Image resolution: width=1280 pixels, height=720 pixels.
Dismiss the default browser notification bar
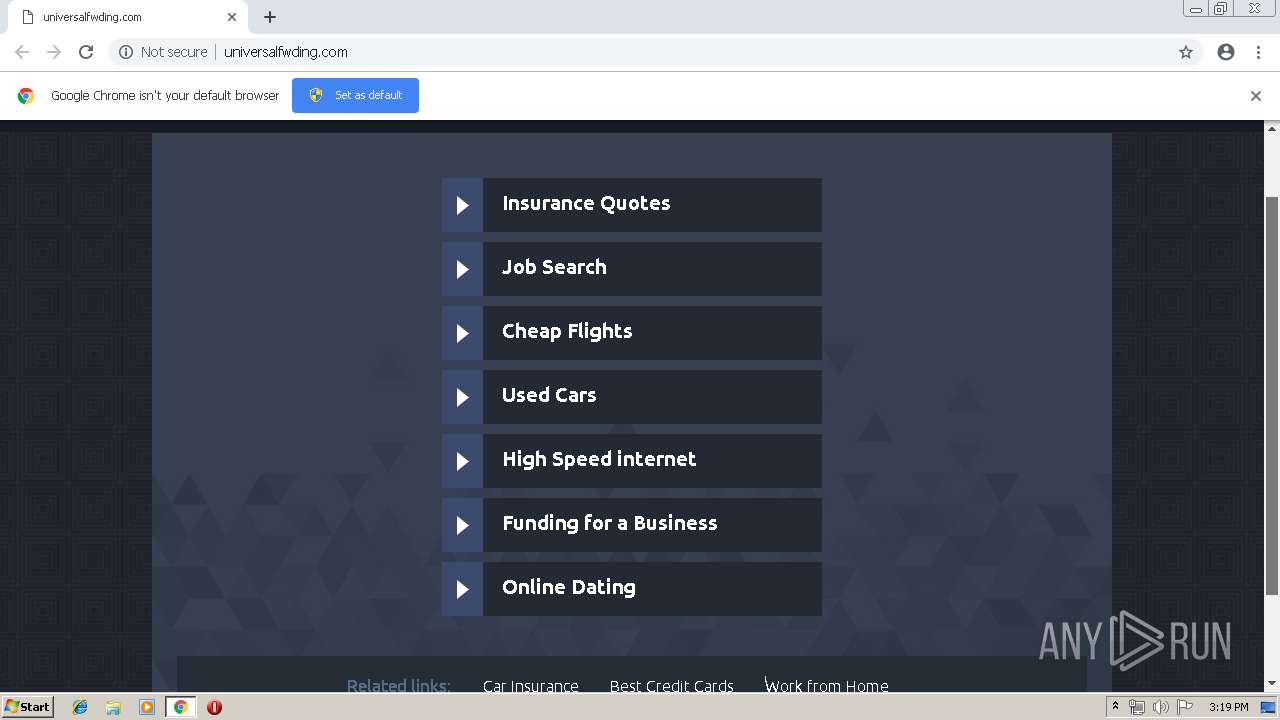tap(1256, 96)
